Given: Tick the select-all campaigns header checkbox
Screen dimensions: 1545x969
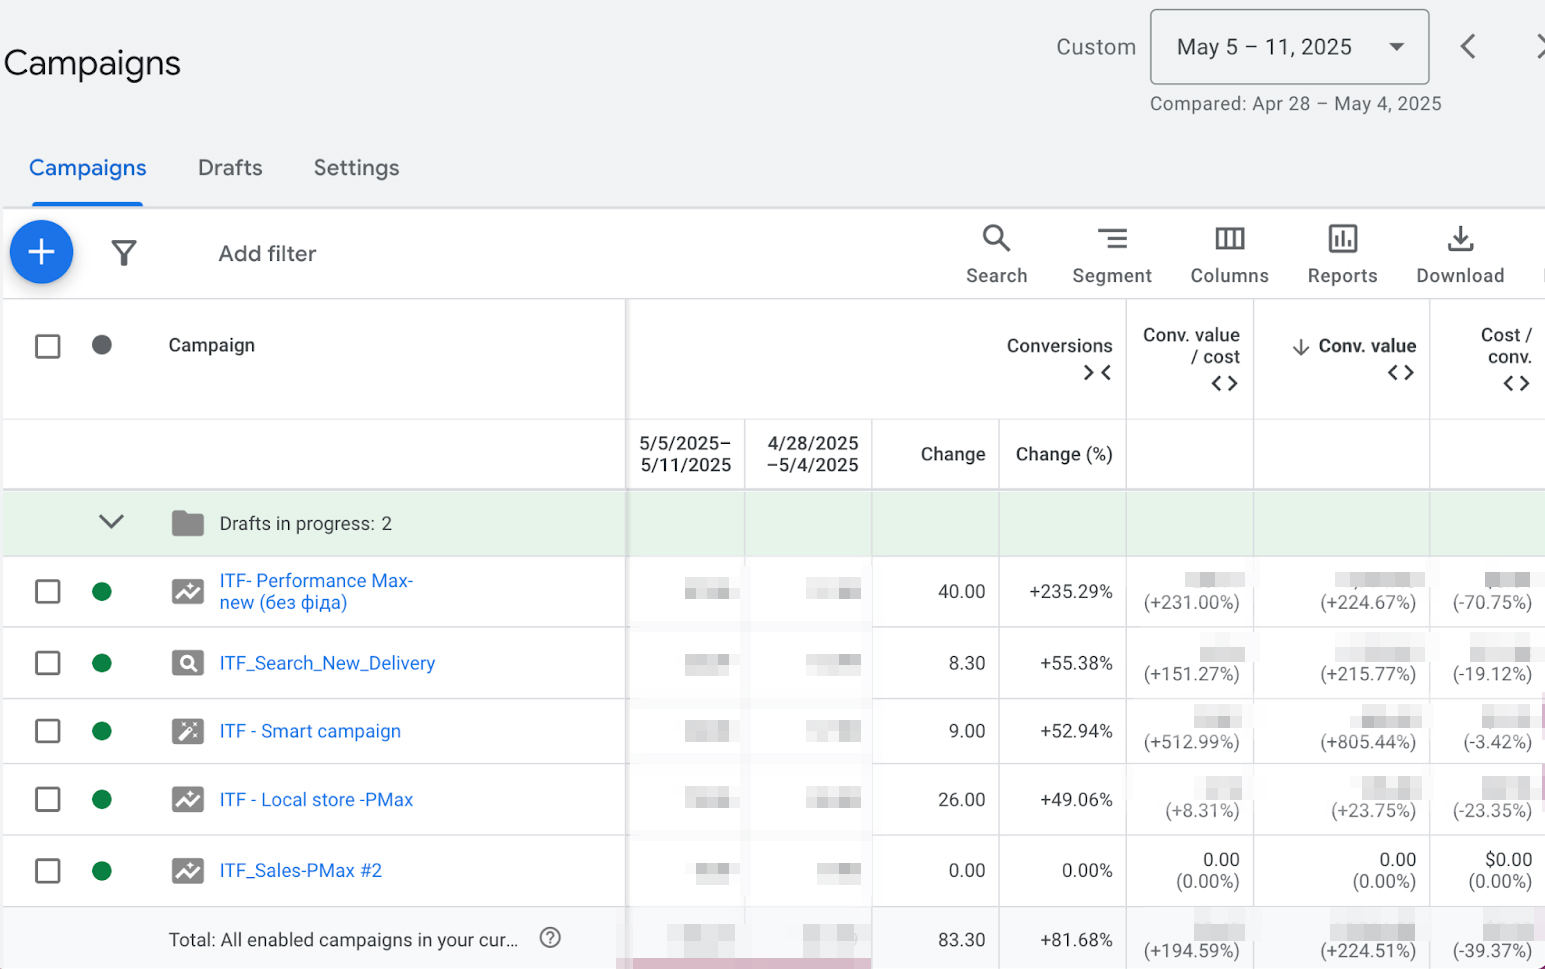Looking at the screenshot, I should tap(47, 346).
